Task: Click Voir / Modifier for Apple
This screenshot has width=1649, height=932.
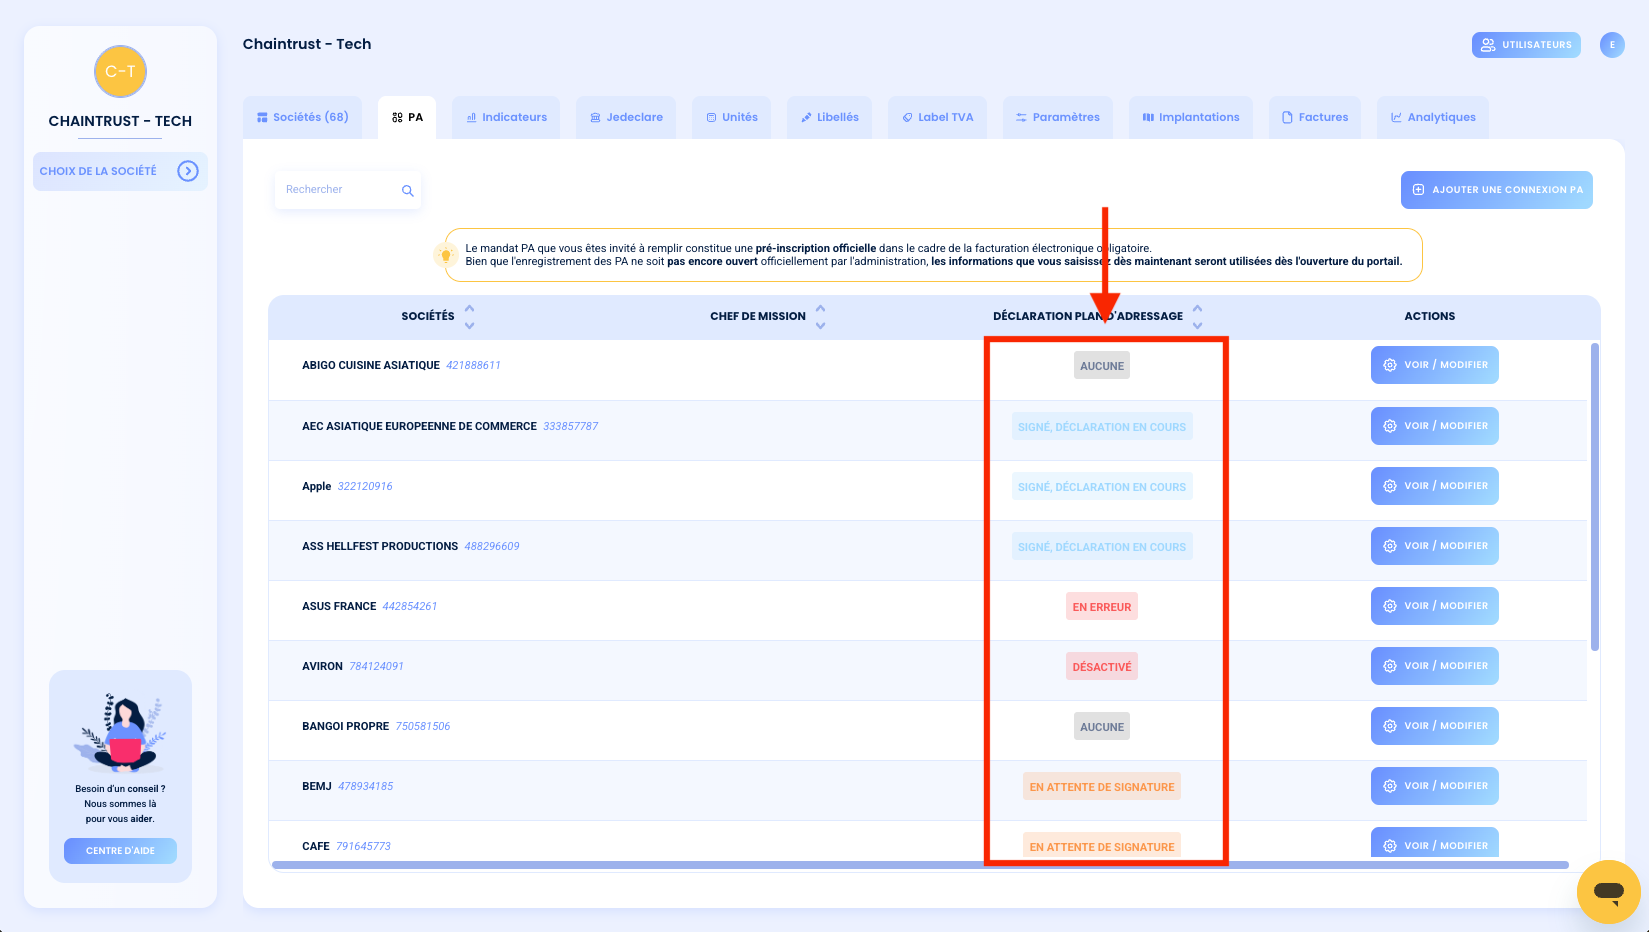Action: pyautogui.click(x=1435, y=486)
